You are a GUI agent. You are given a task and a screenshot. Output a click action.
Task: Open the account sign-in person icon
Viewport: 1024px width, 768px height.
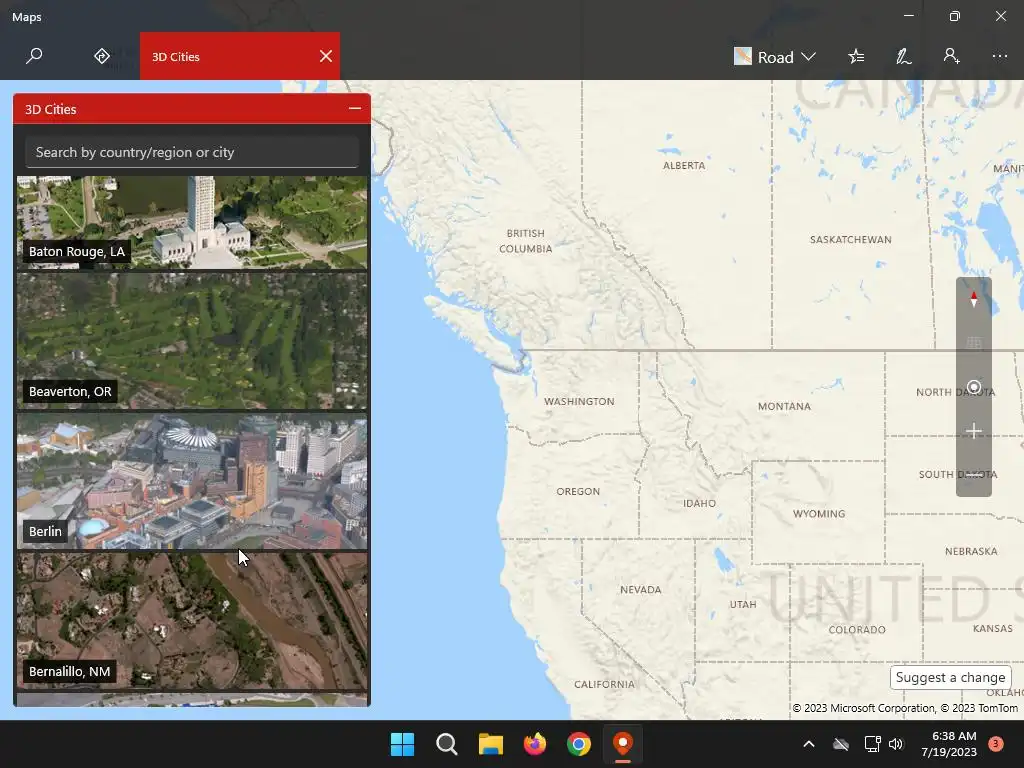point(952,56)
